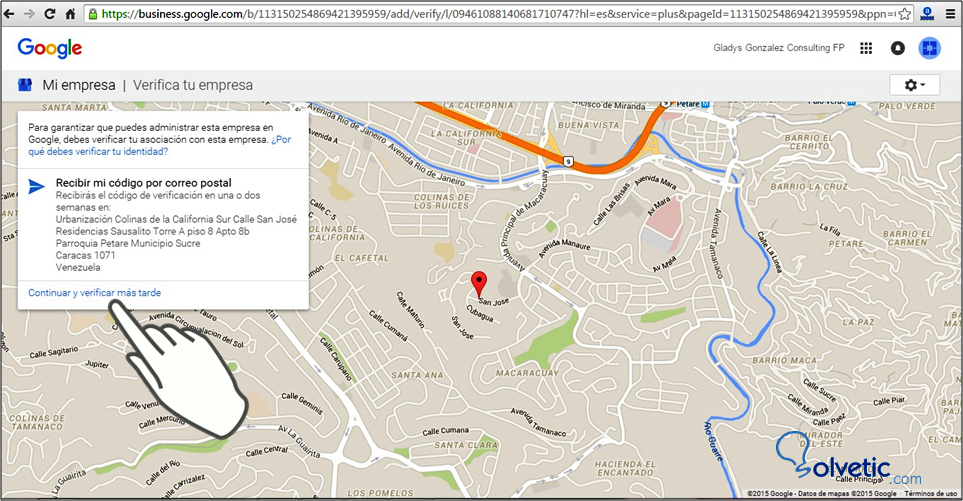Click the SANTA CLARA map label

[x=466, y=445]
